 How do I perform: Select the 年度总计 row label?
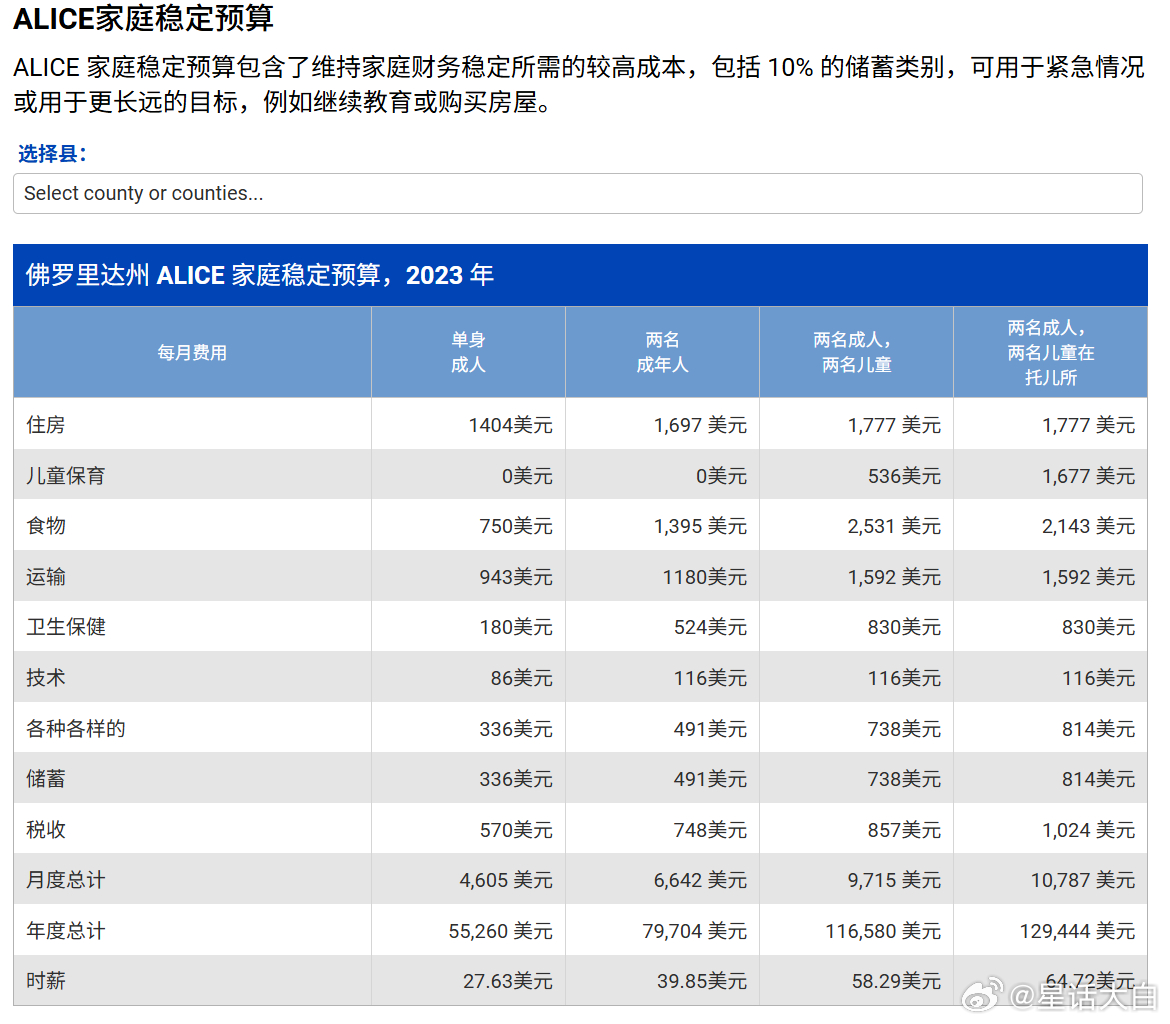pos(66,930)
